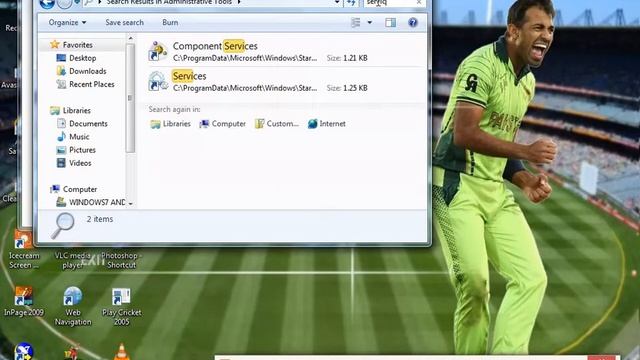Search again in Custom location
Image resolution: width=640 pixels, height=360 pixels.
click(277, 124)
